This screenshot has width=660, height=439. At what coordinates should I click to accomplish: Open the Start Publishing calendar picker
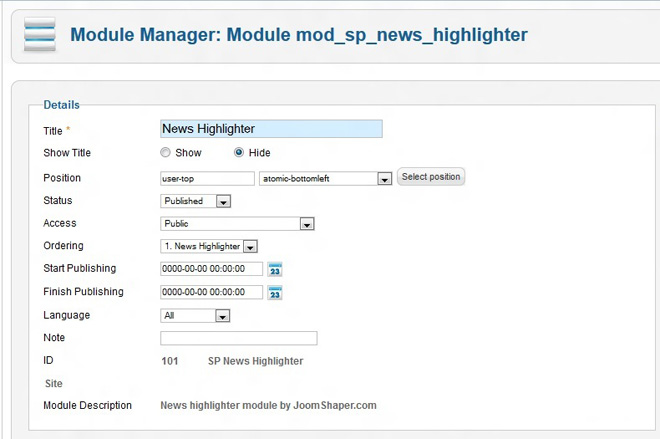(275, 269)
